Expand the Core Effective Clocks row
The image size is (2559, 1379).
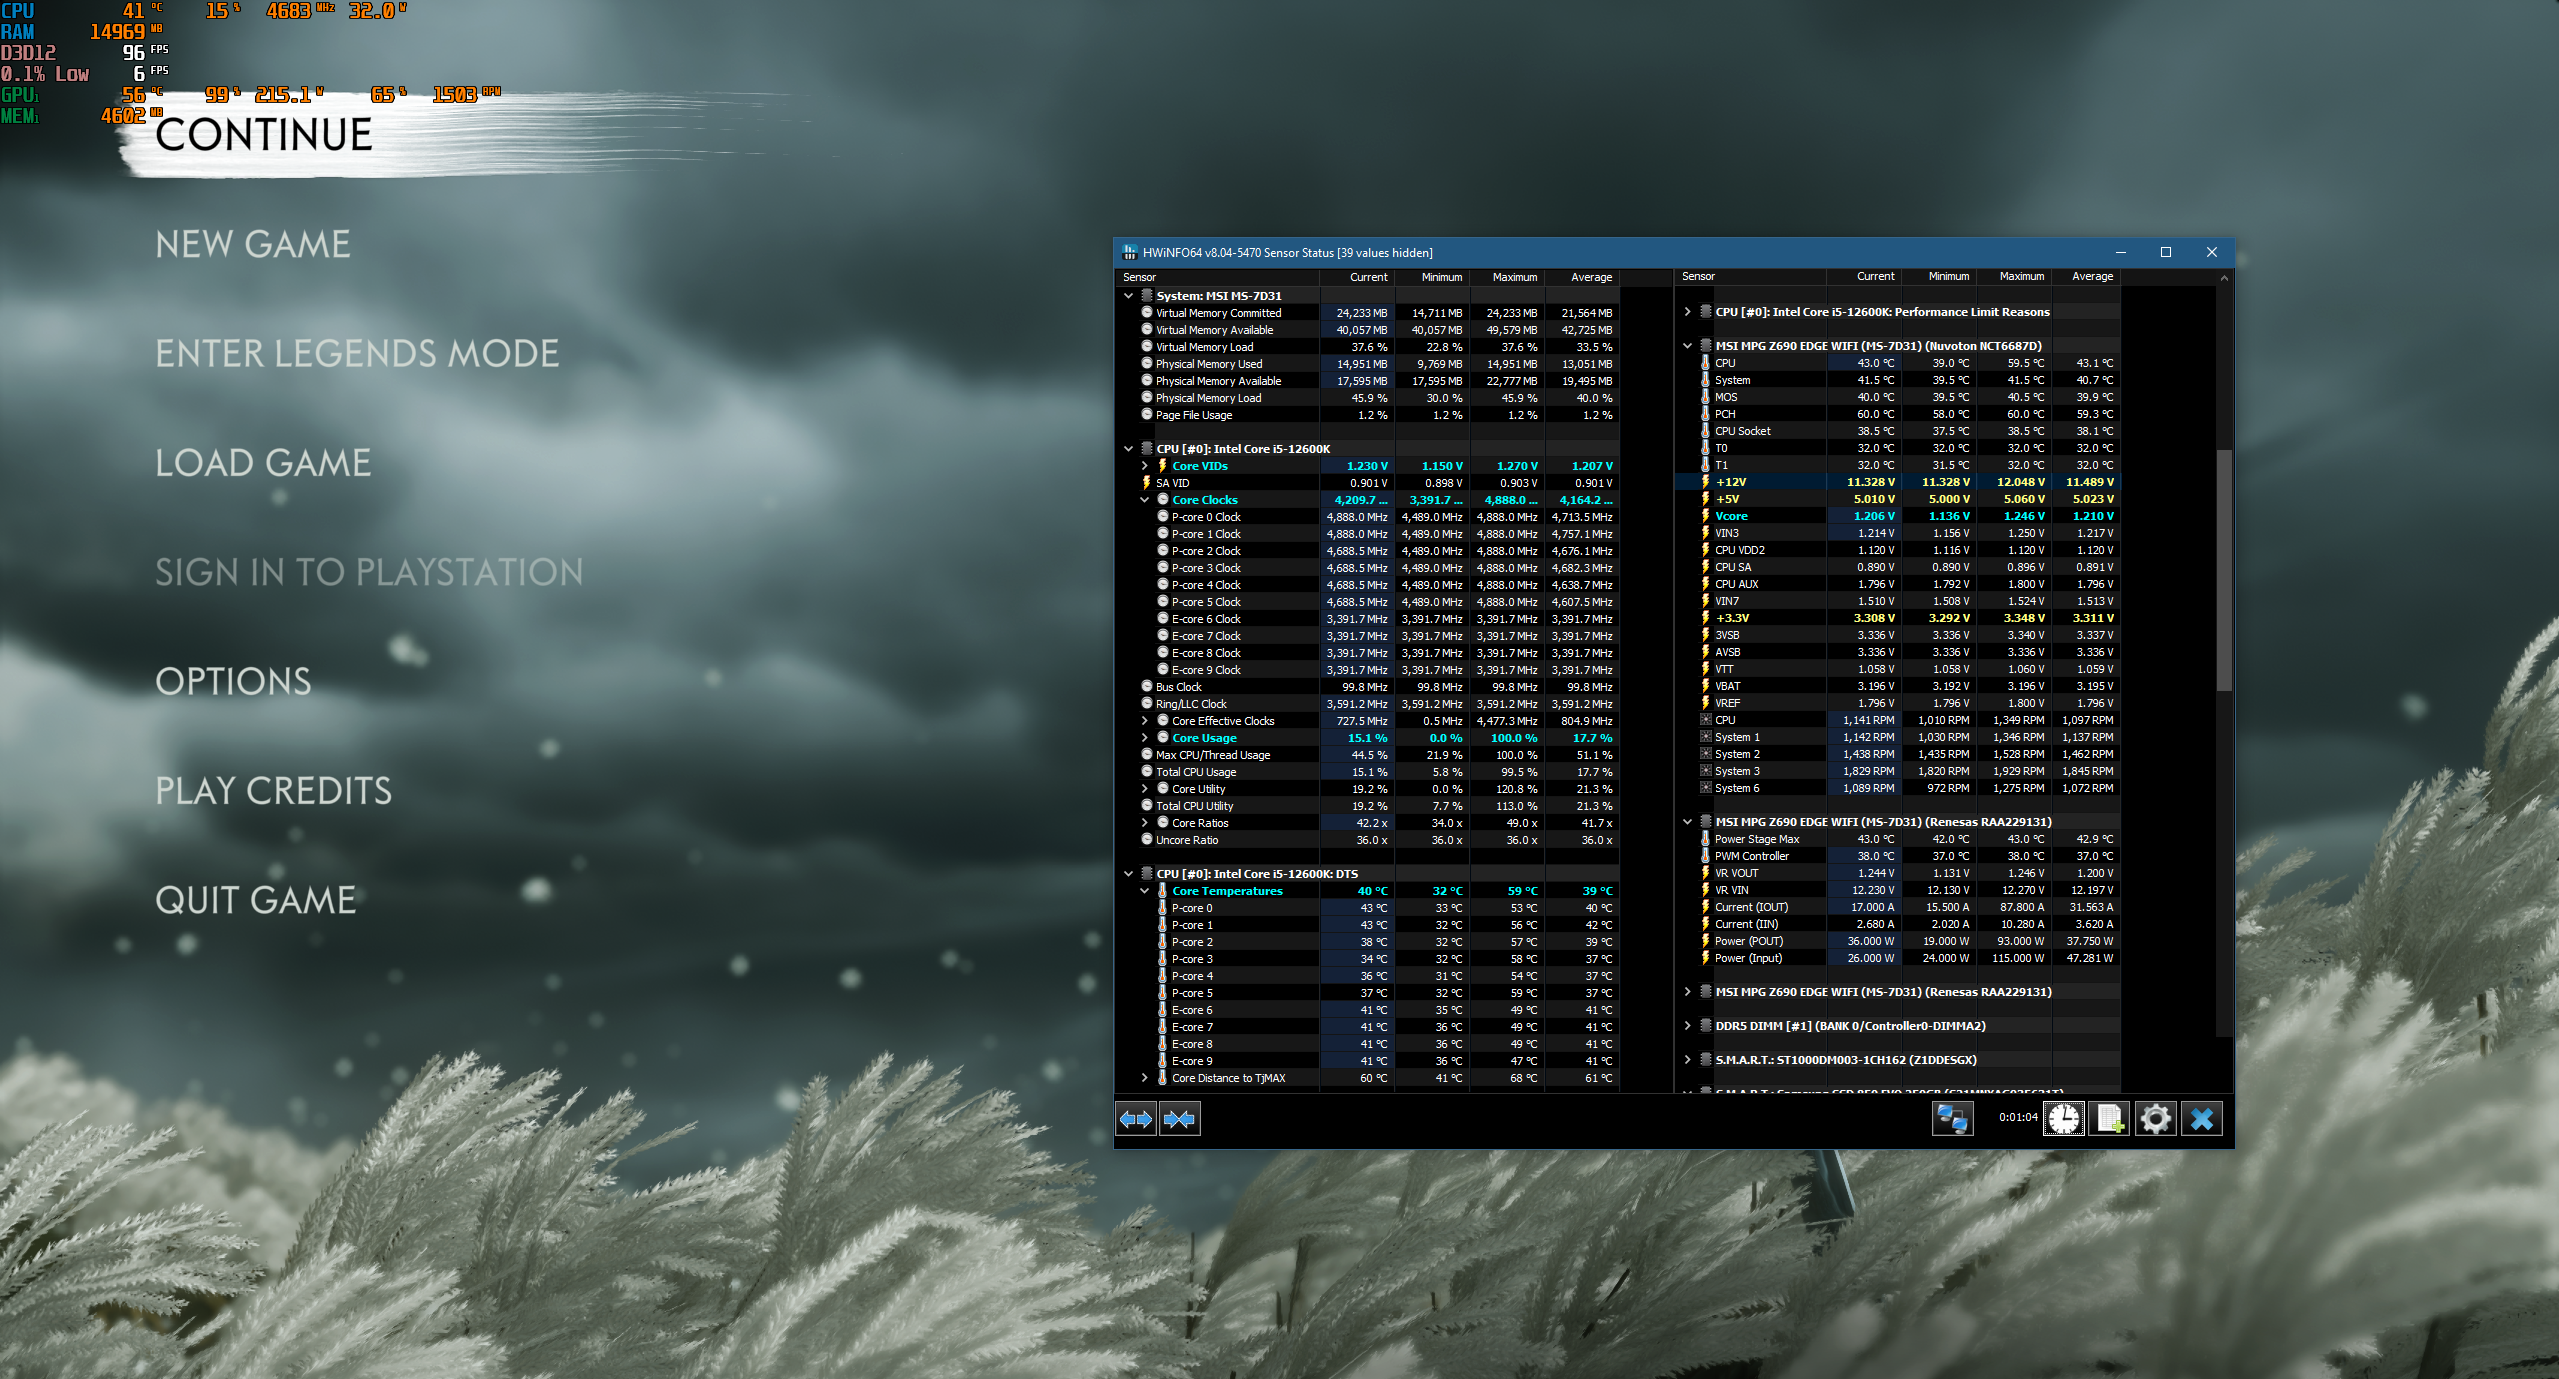click(1145, 721)
